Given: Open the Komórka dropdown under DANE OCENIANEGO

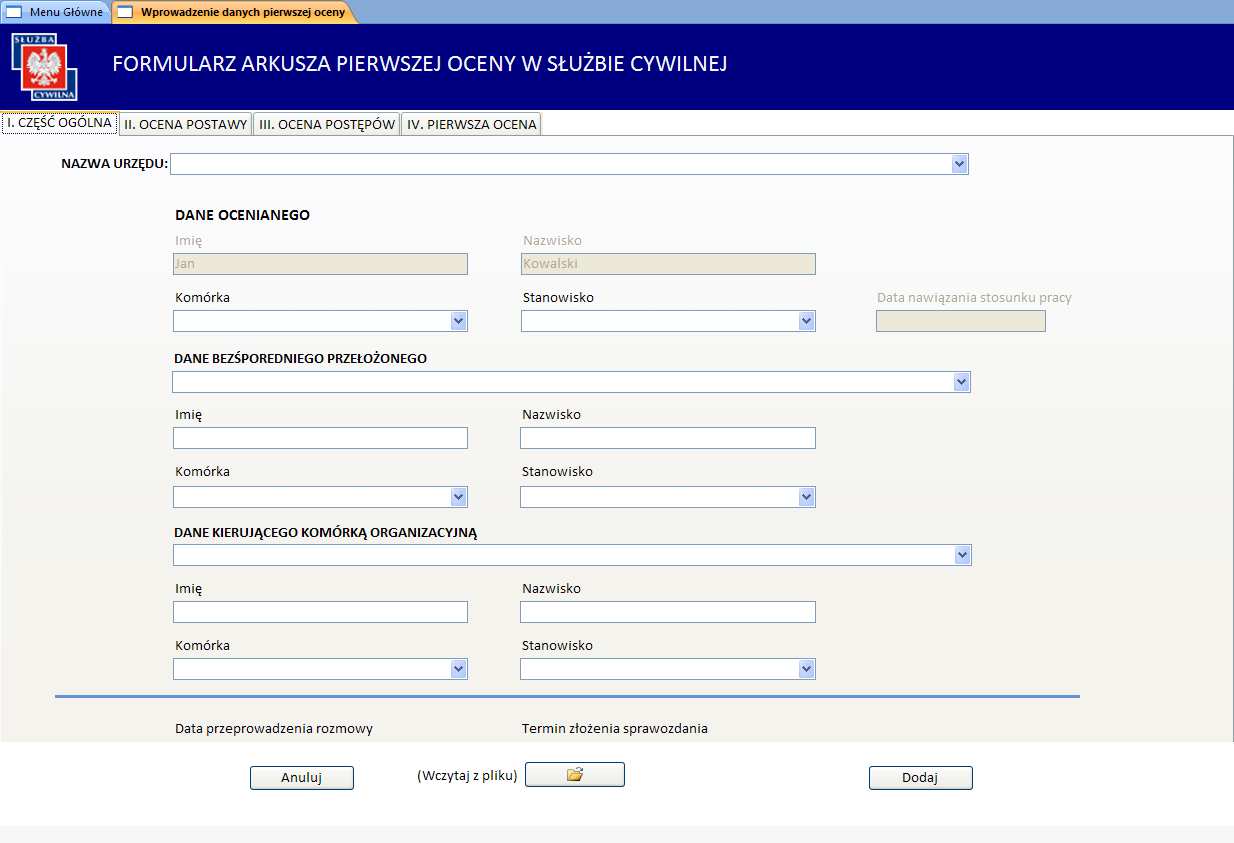Looking at the screenshot, I should [x=458, y=321].
